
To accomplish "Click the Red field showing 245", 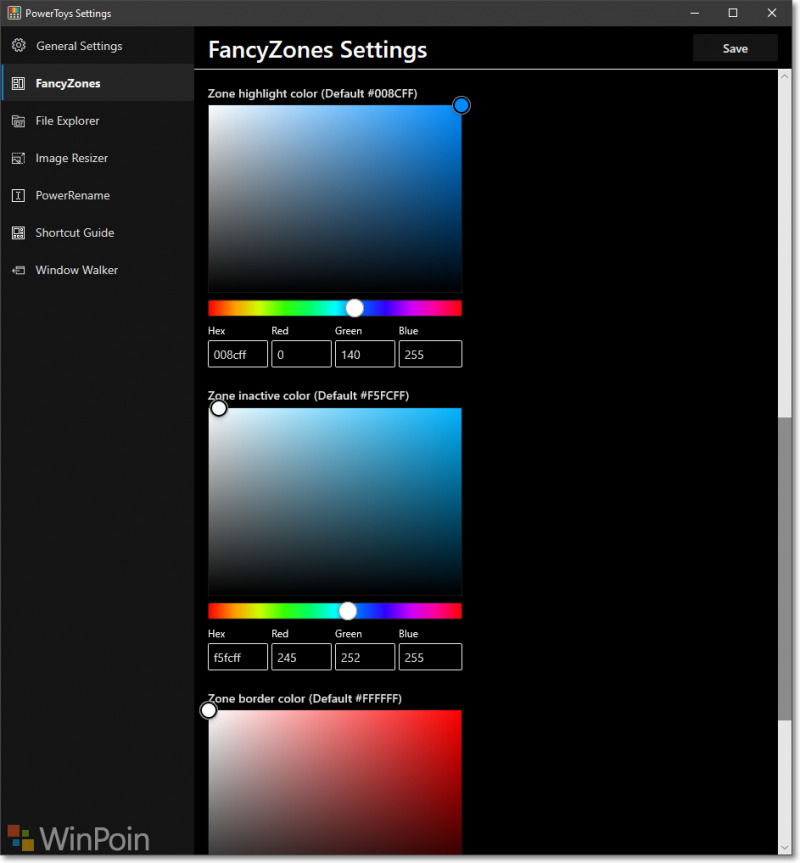I will click(x=302, y=657).
